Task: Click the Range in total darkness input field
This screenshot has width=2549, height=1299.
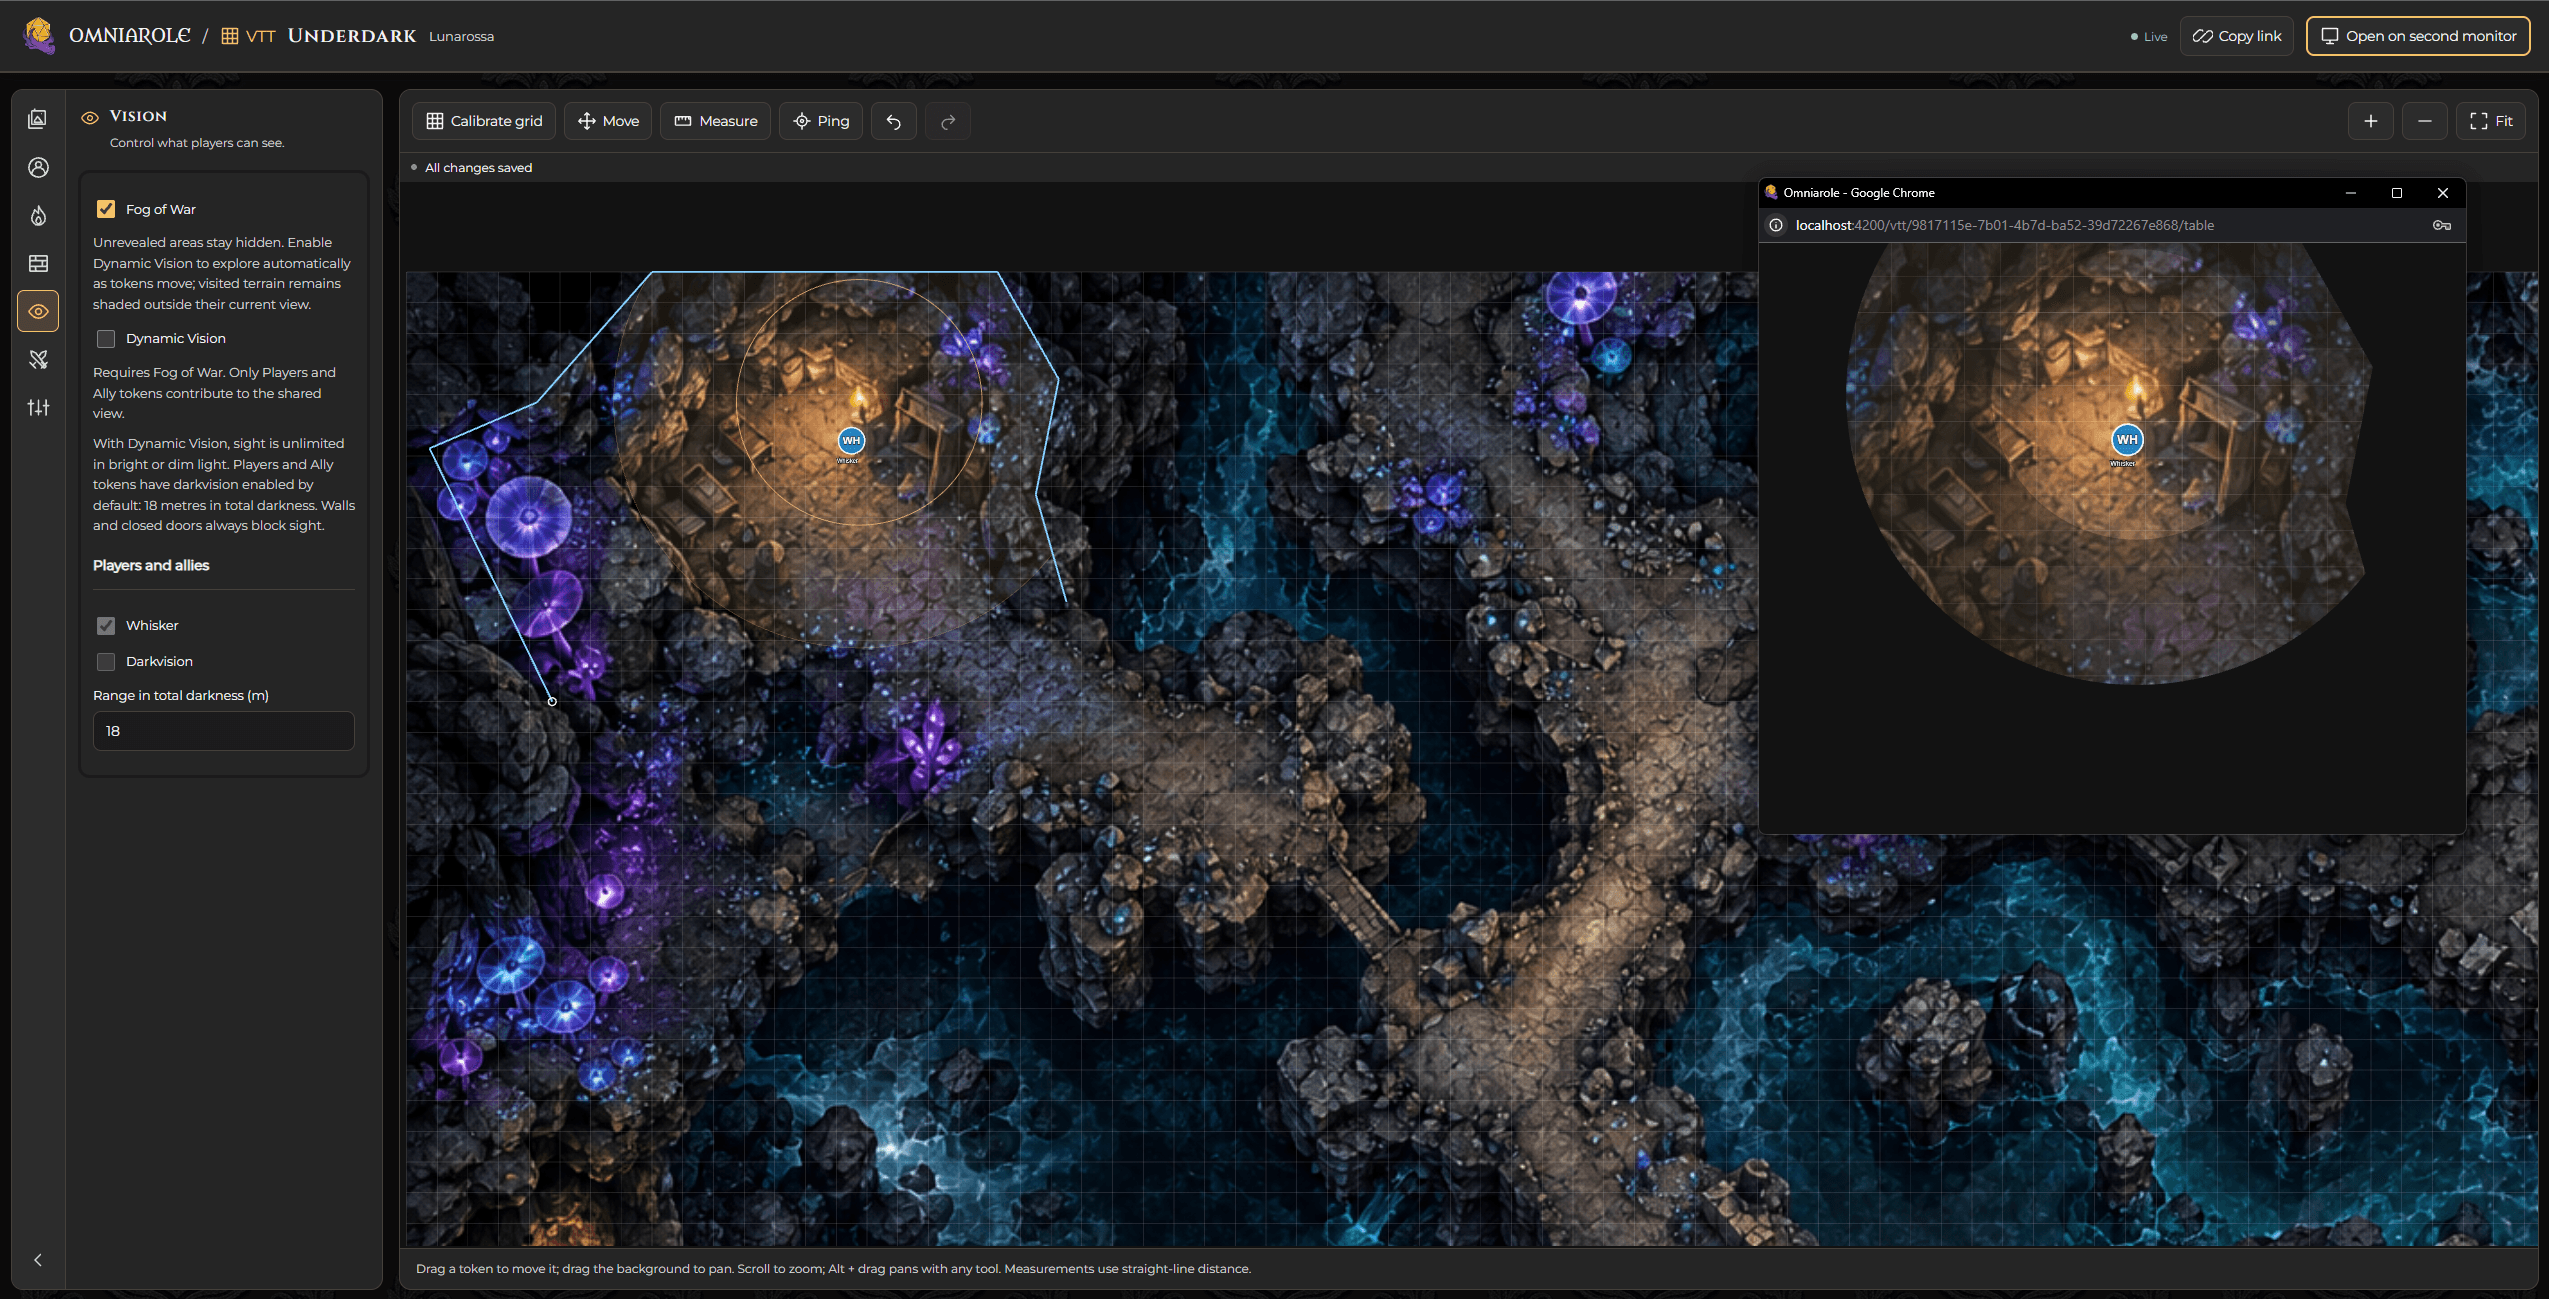Action: 224,731
